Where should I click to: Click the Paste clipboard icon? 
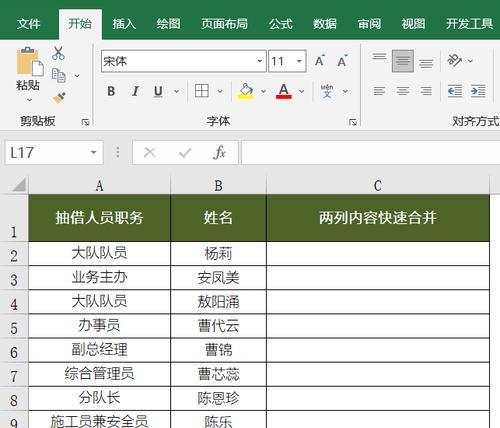[x=29, y=62]
